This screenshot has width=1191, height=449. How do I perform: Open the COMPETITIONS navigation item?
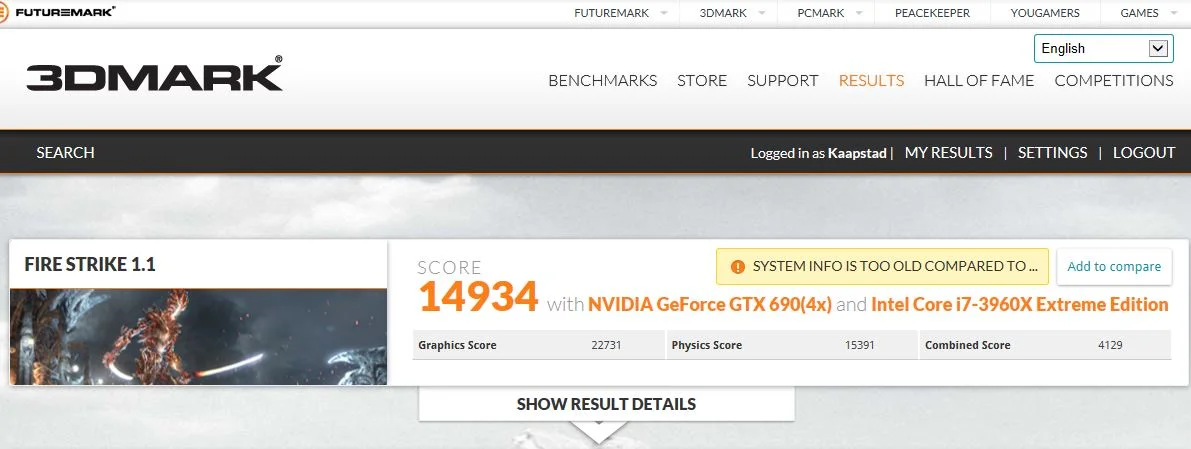(1114, 81)
